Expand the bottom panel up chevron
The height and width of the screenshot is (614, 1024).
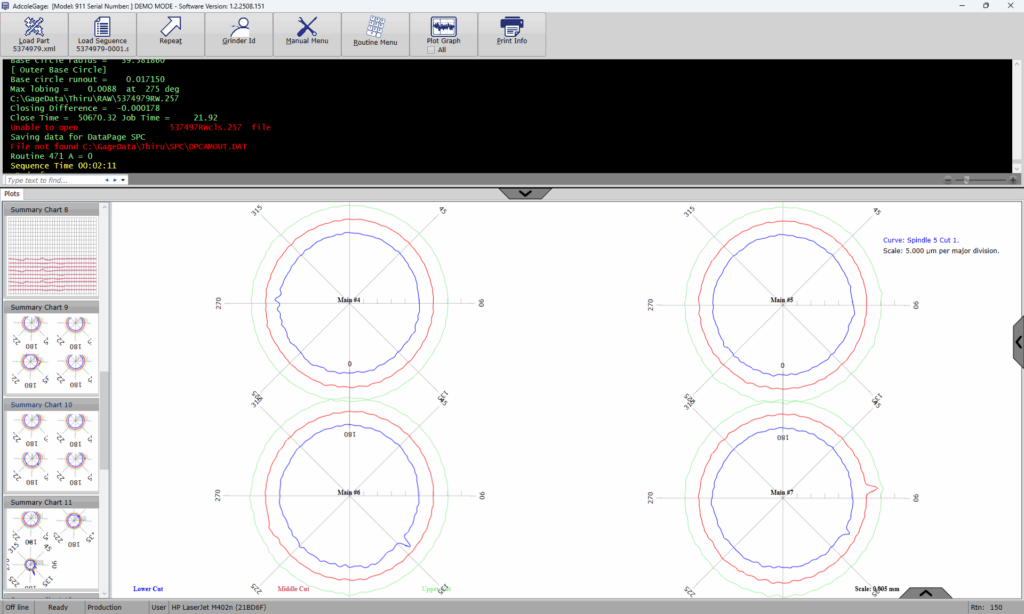tap(926, 593)
